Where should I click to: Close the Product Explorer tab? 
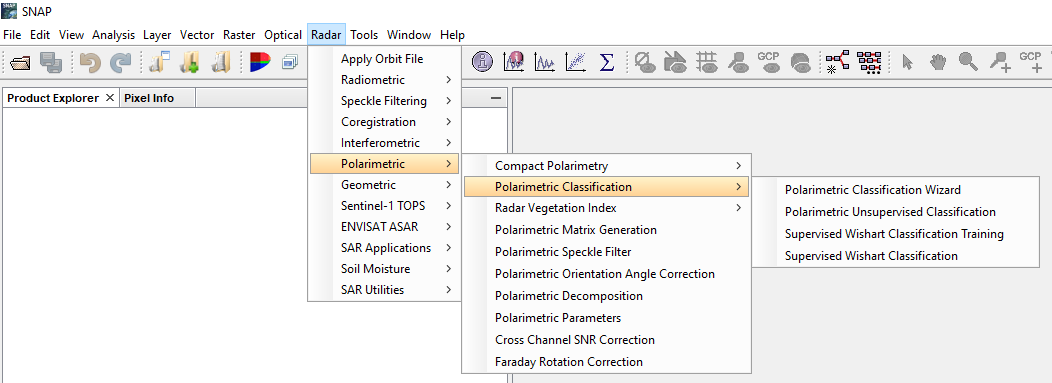[x=110, y=98]
